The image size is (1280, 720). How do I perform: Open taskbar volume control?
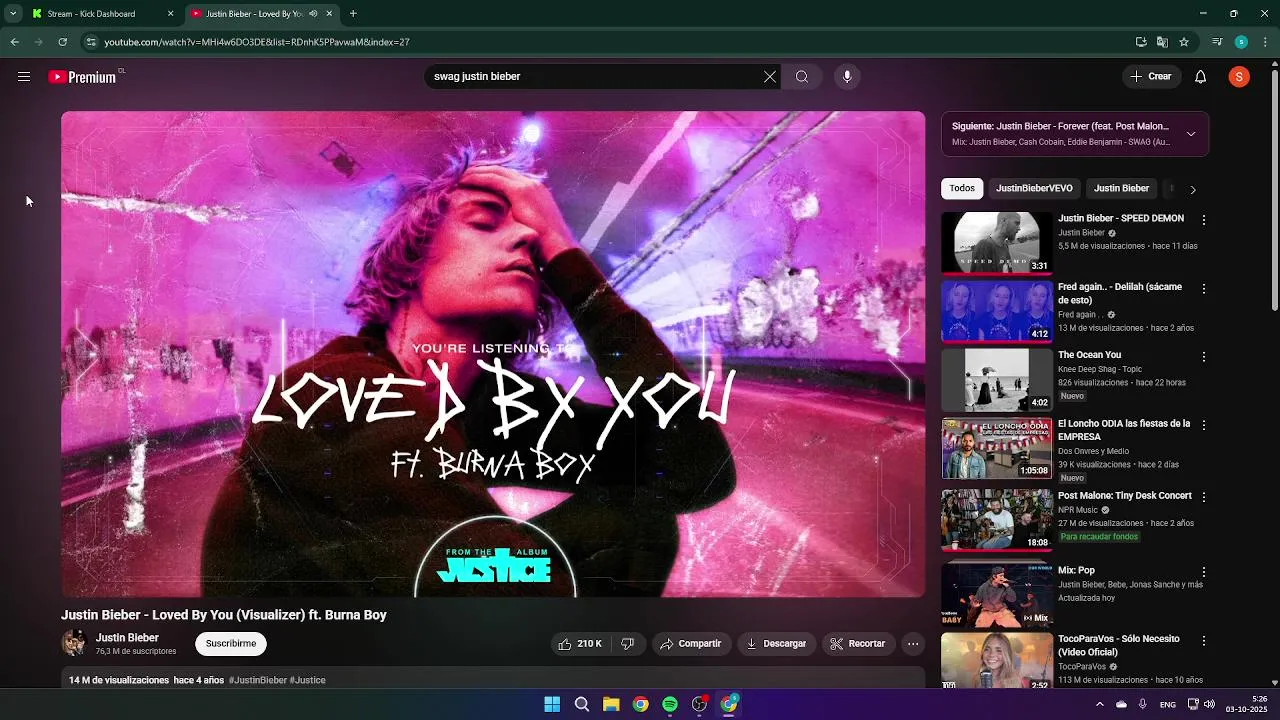coord(1209,704)
